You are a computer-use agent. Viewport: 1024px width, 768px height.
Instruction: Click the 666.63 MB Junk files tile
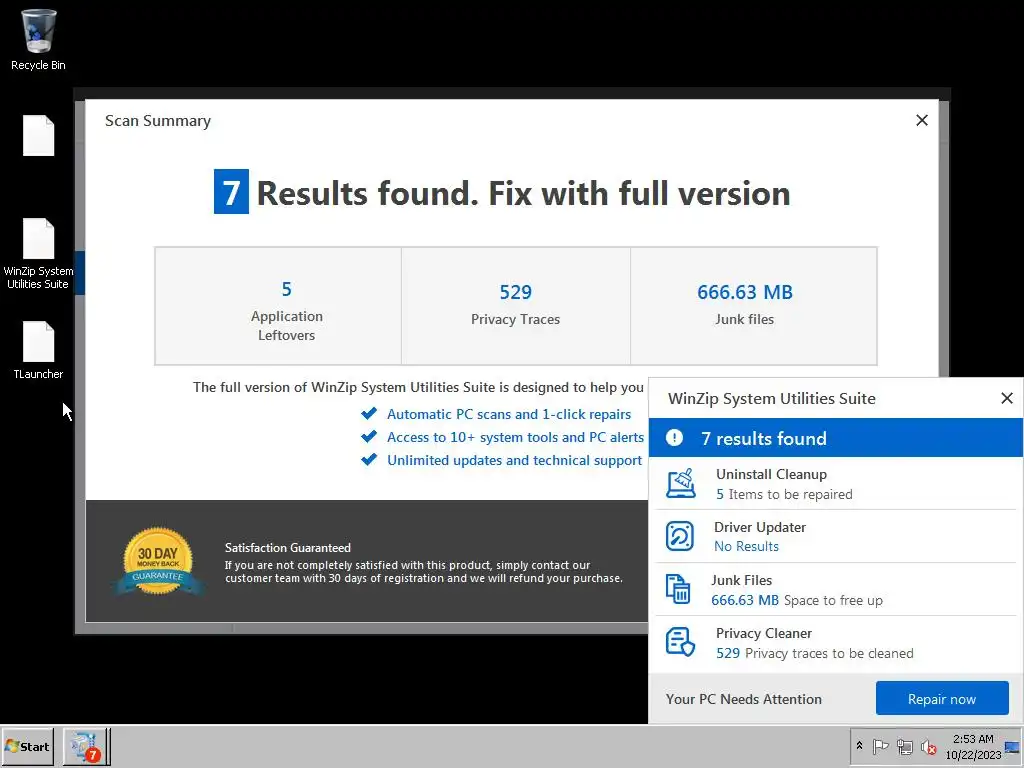point(754,306)
